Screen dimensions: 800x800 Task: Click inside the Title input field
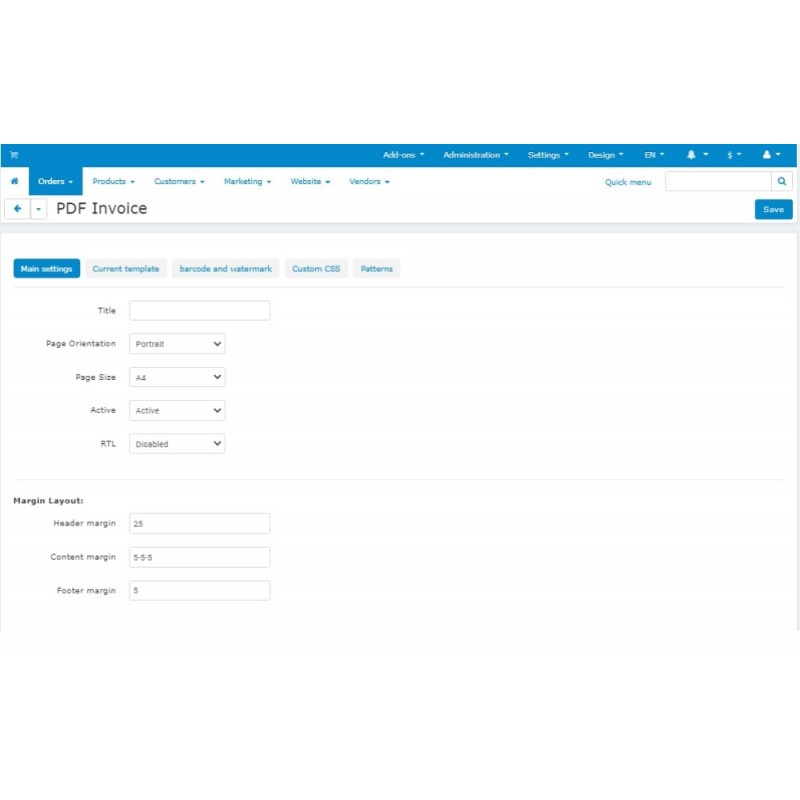point(199,310)
